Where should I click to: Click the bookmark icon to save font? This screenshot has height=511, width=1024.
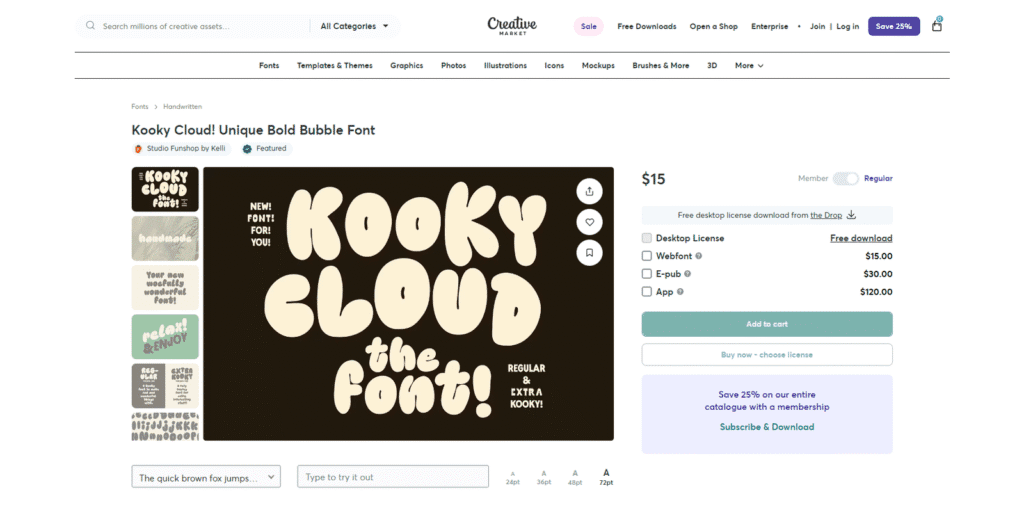click(x=589, y=253)
